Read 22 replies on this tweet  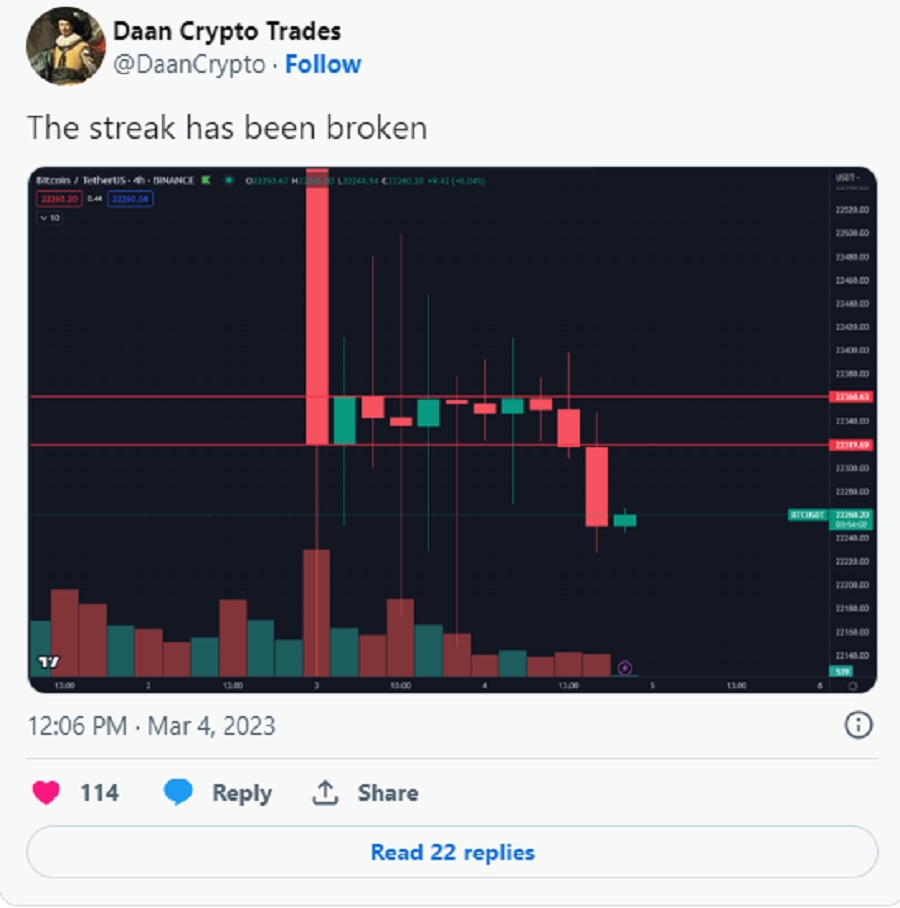pyautogui.click(x=452, y=852)
